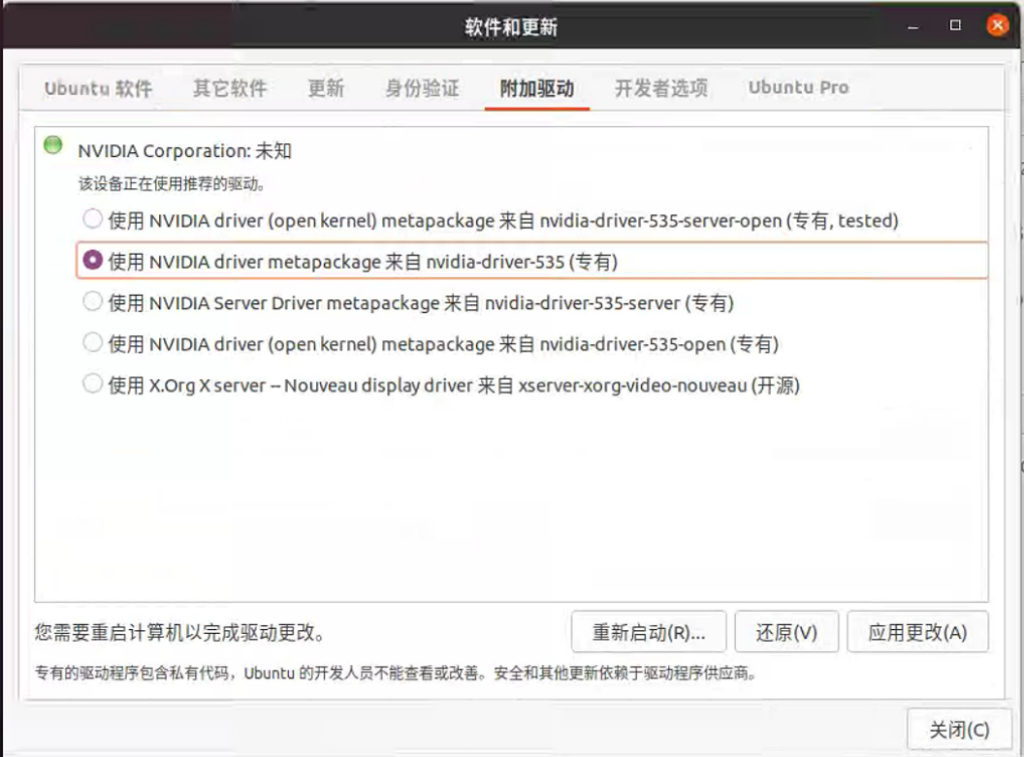Choose the nvidia-driver-535-server driver option
1024x757 pixels.
[92, 303]
